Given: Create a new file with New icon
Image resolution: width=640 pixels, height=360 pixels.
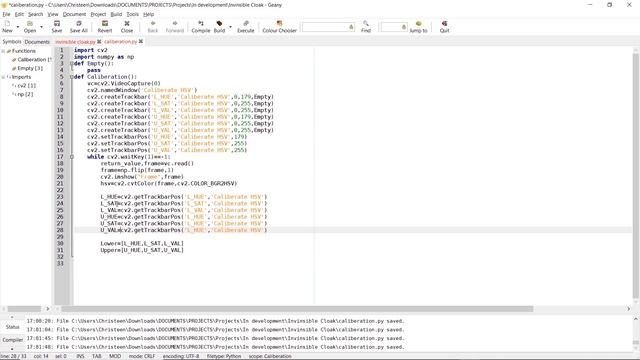Looking at the screenshot, I should click(7, 27).
